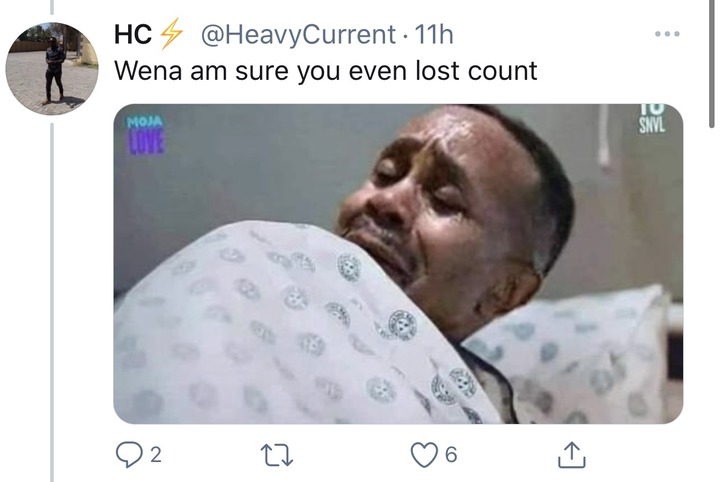Click the HC display name
The width and height of the screenshot is (720, 482).
point(133,34)
